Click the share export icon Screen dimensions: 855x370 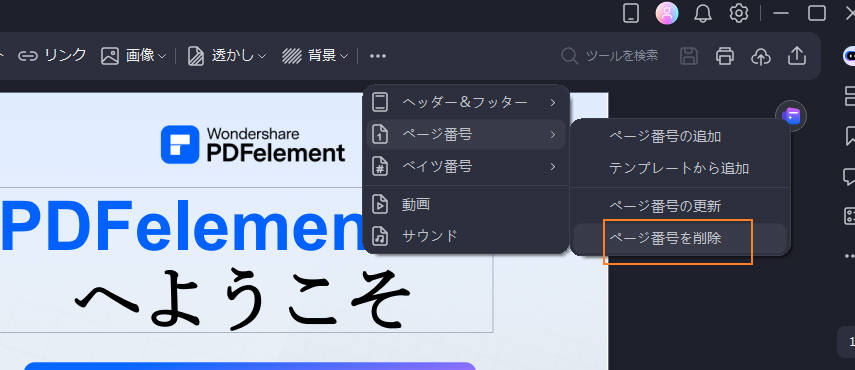point(797,56)
